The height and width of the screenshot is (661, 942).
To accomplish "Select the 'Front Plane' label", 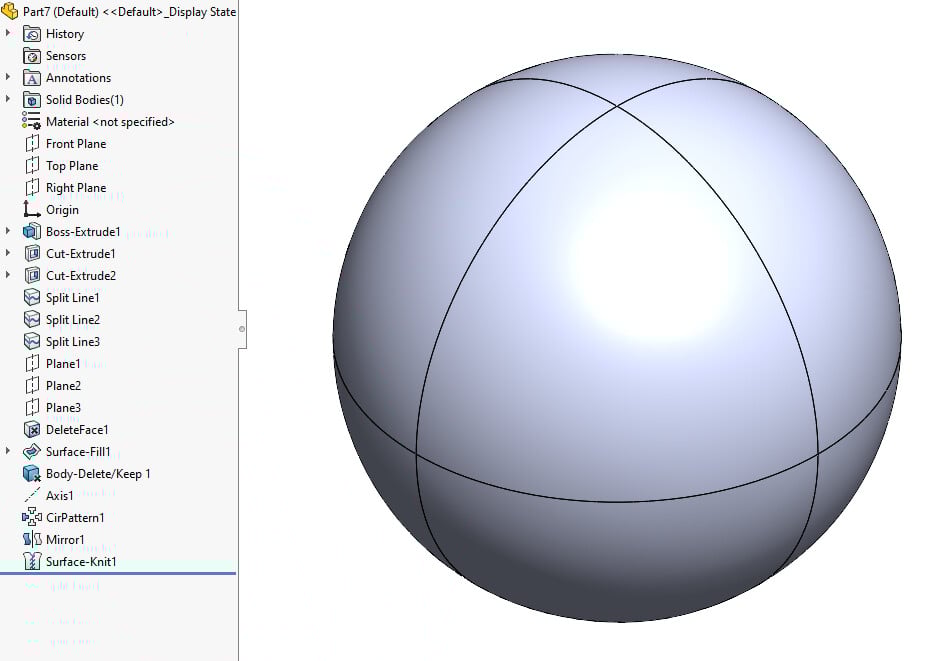I will tap(76, 144).
